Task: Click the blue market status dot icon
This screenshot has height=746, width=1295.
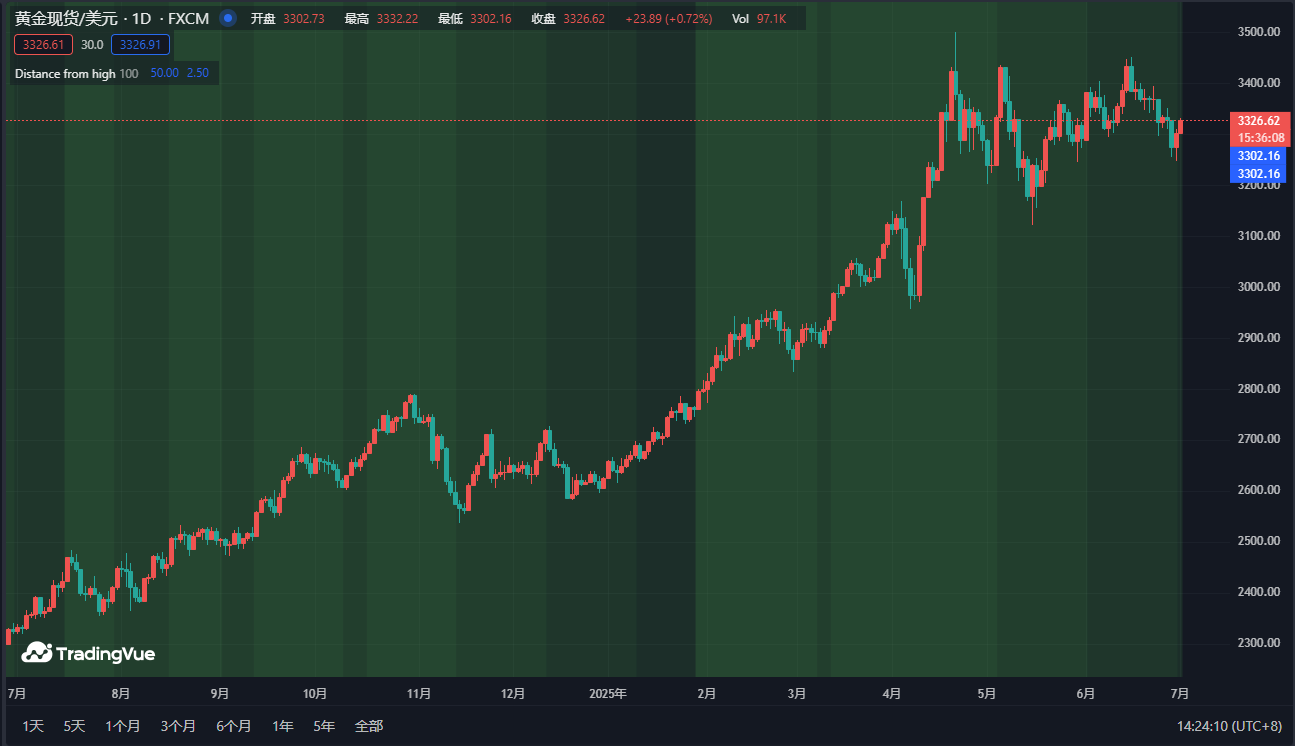Action: [227, 18]
